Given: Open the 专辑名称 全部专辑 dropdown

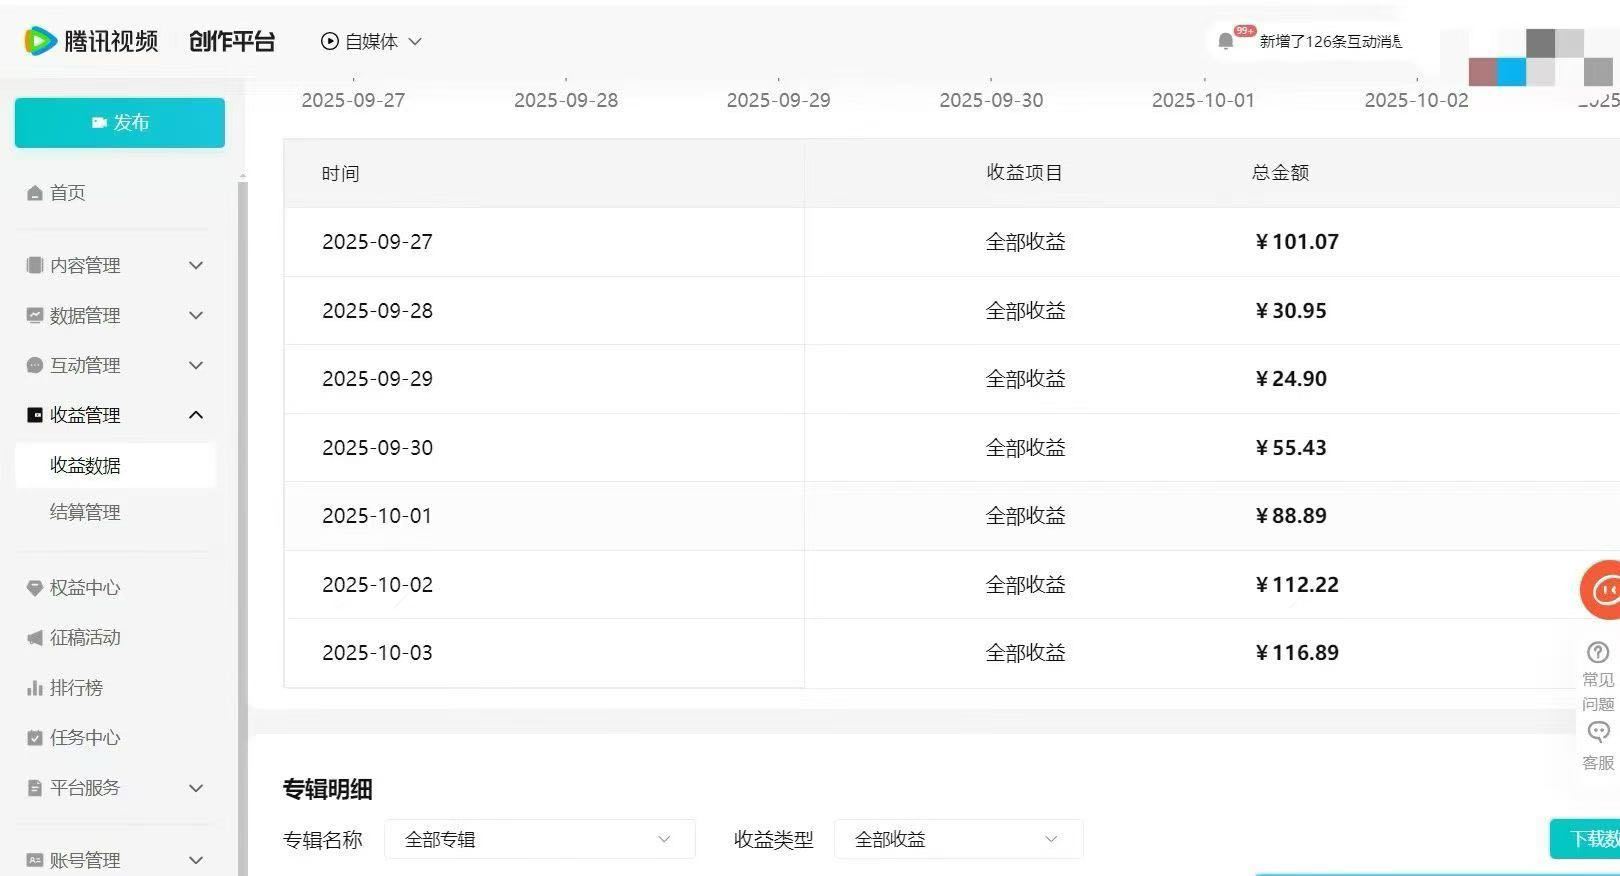Looking at the screenshot, I should point(539,839).
